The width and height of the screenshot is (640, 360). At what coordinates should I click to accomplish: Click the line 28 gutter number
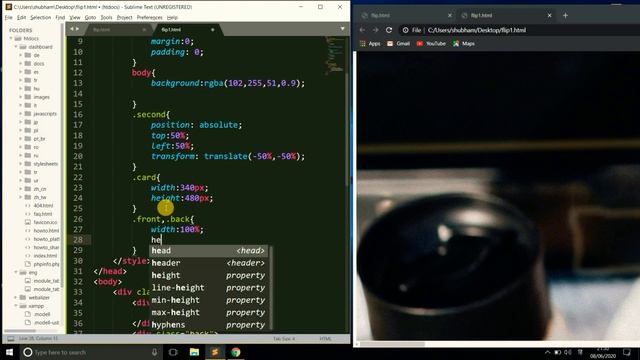point(78,240)
